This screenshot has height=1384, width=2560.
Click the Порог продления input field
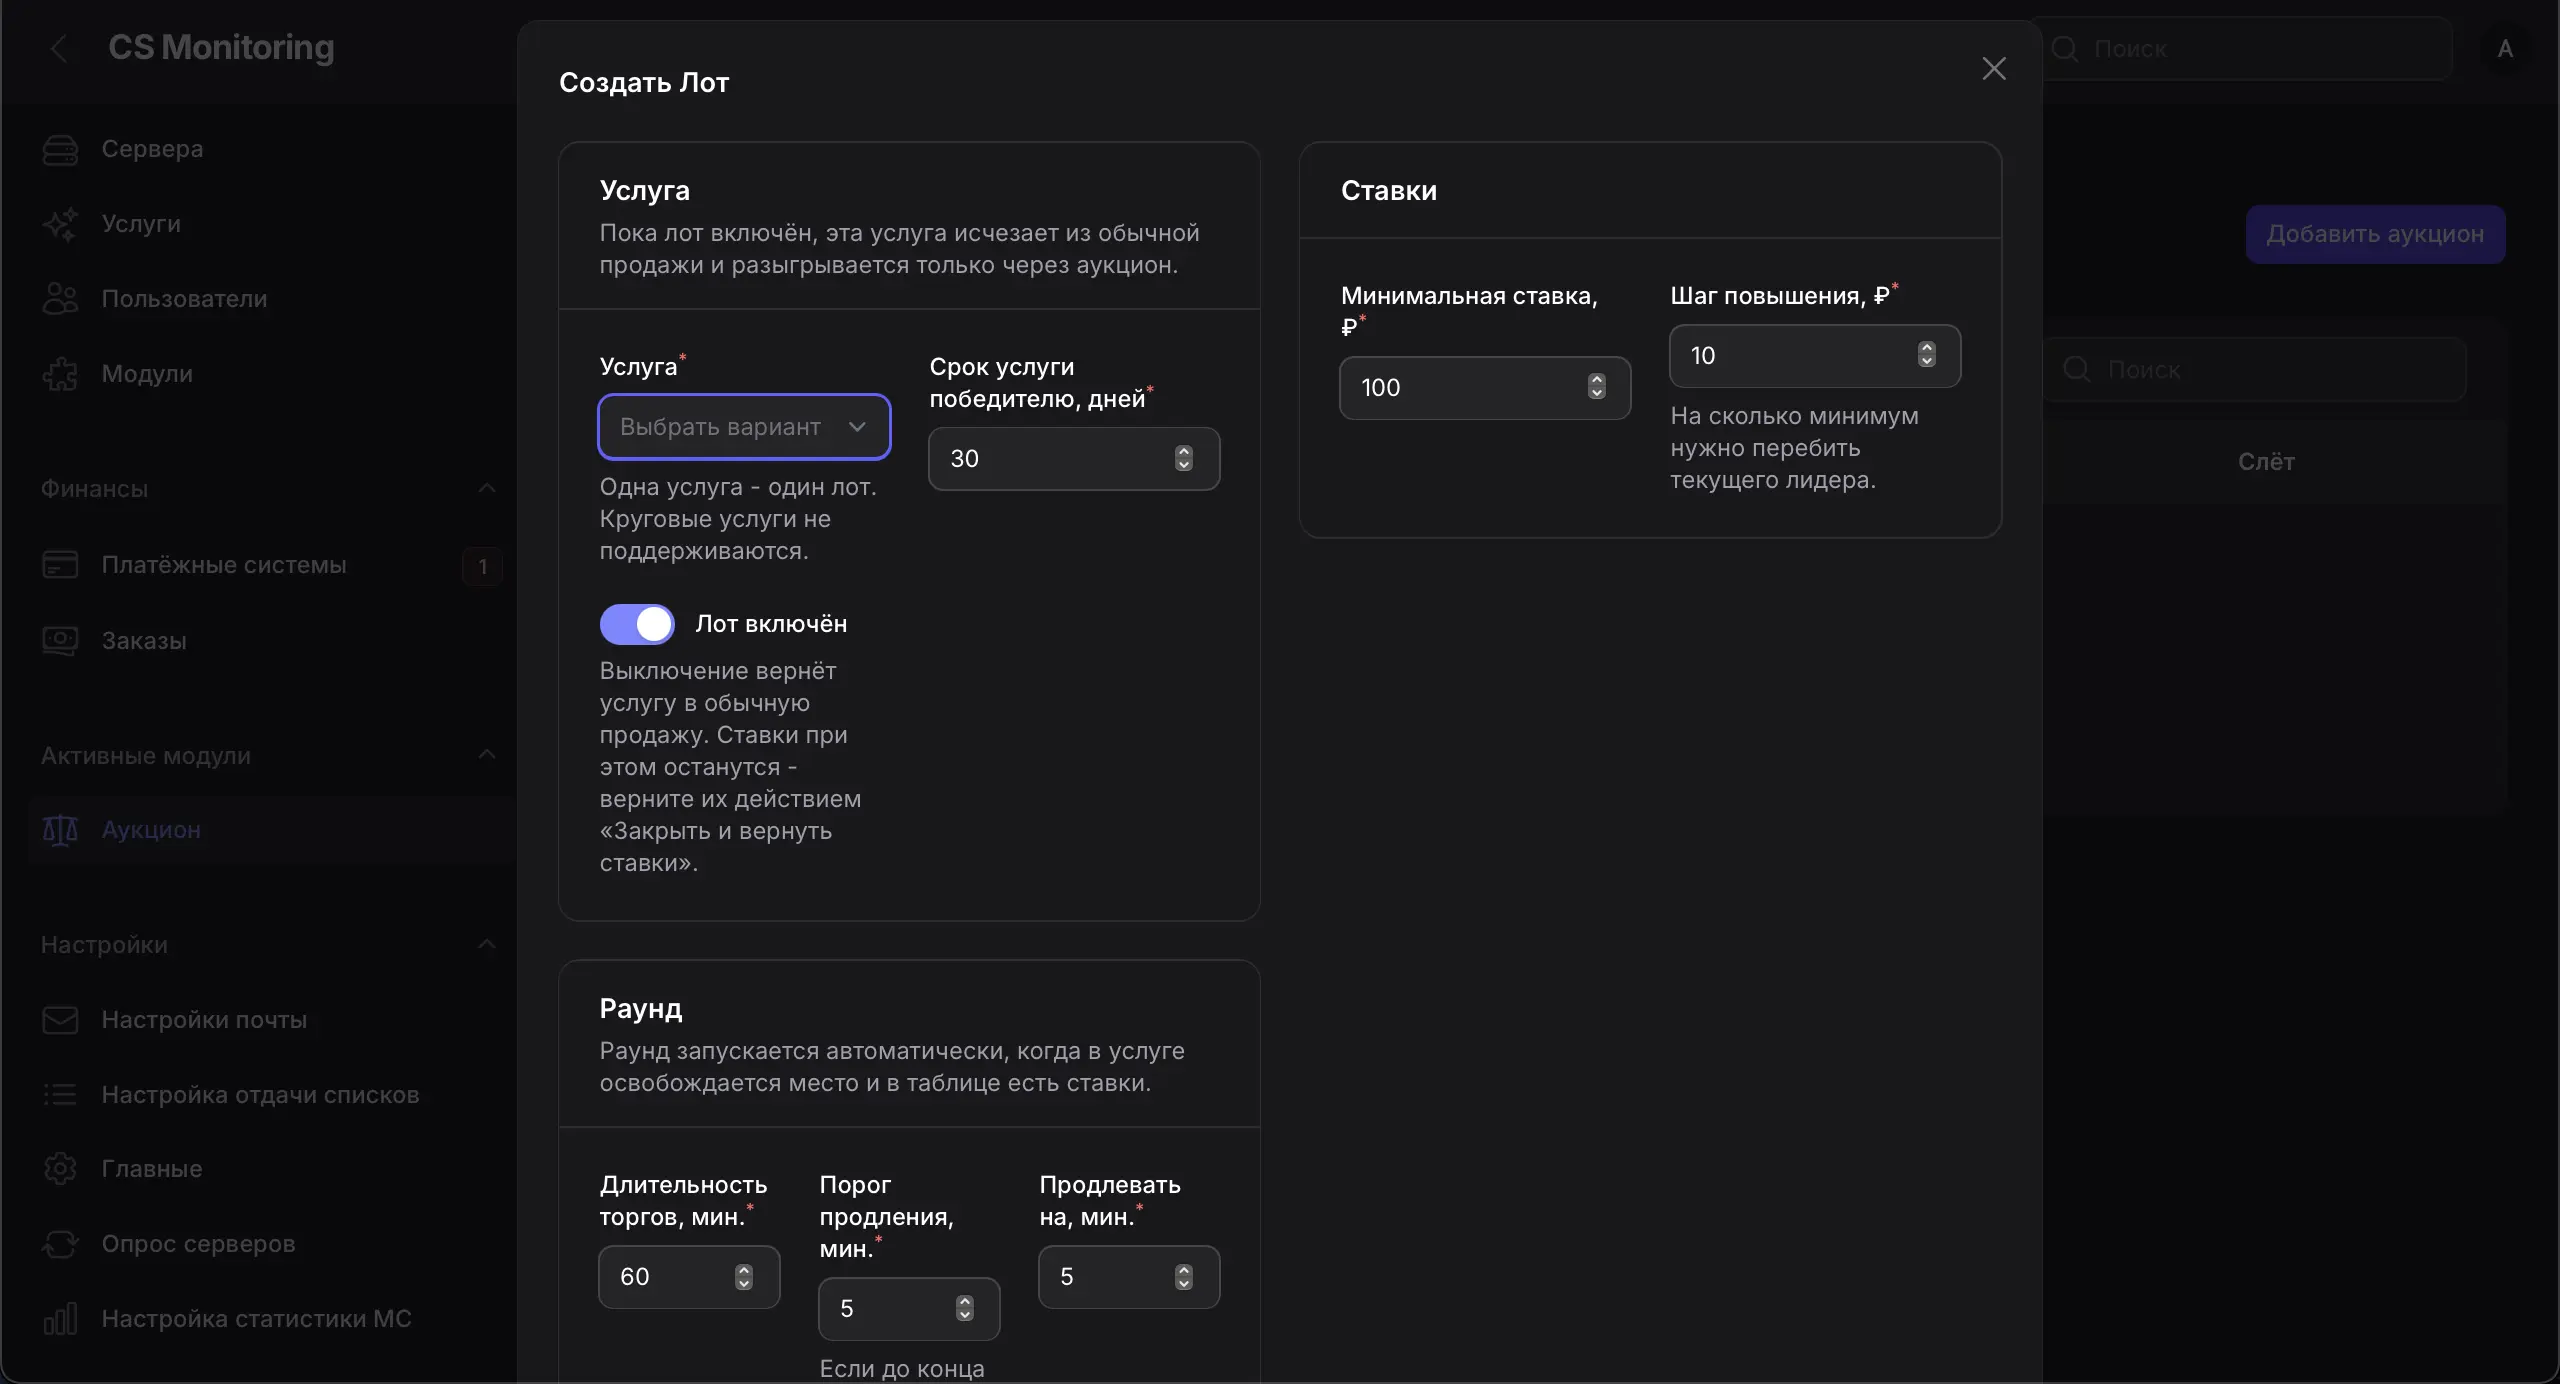909,1309
